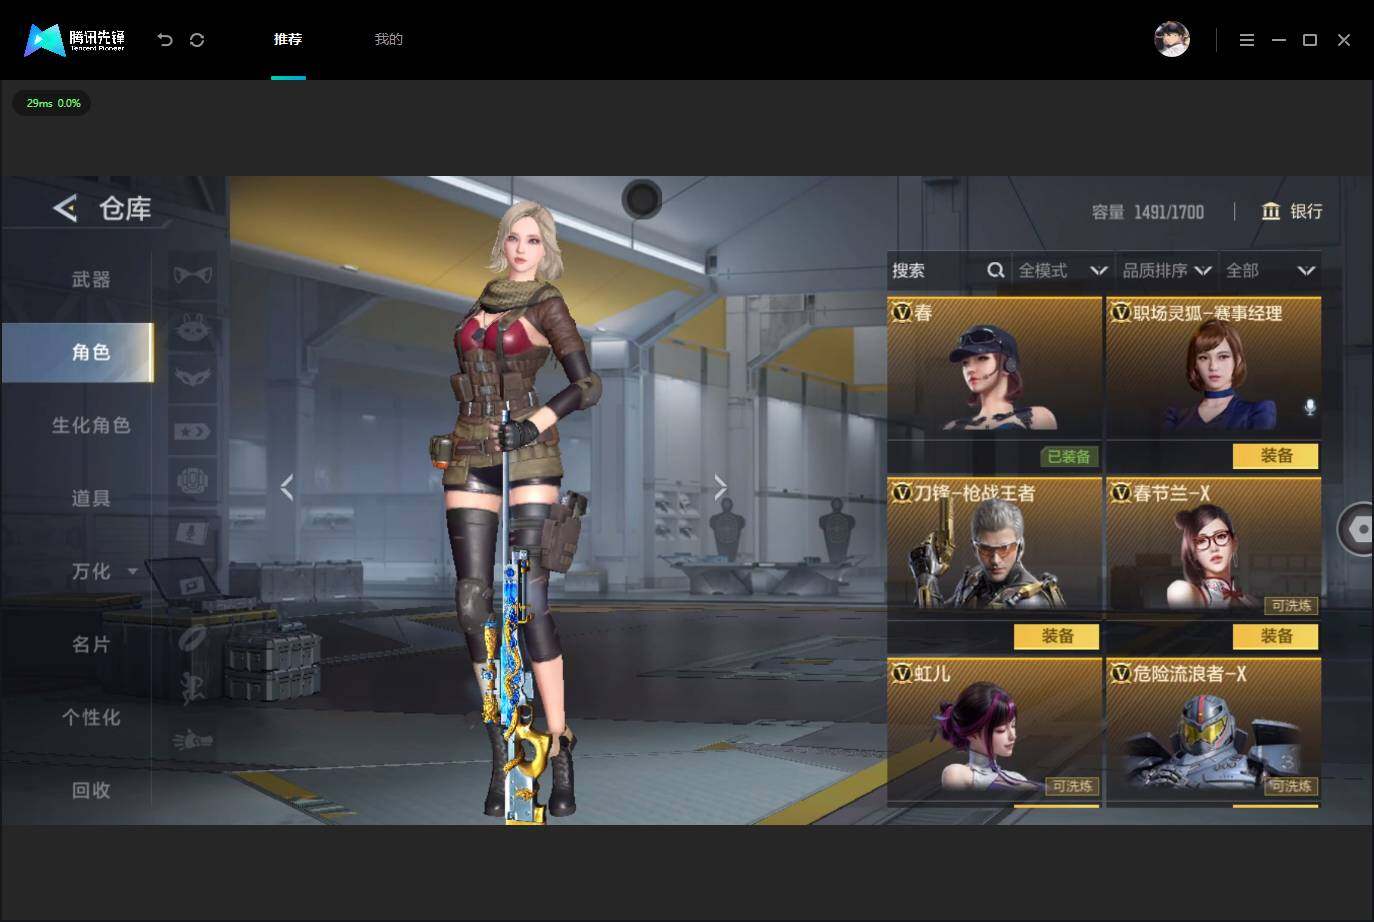The height and width of the screenshot is (922, 1374).
Task: Equip 刀锋-枪战王者 with 装备 button
Action: (x=1057, y=636)
